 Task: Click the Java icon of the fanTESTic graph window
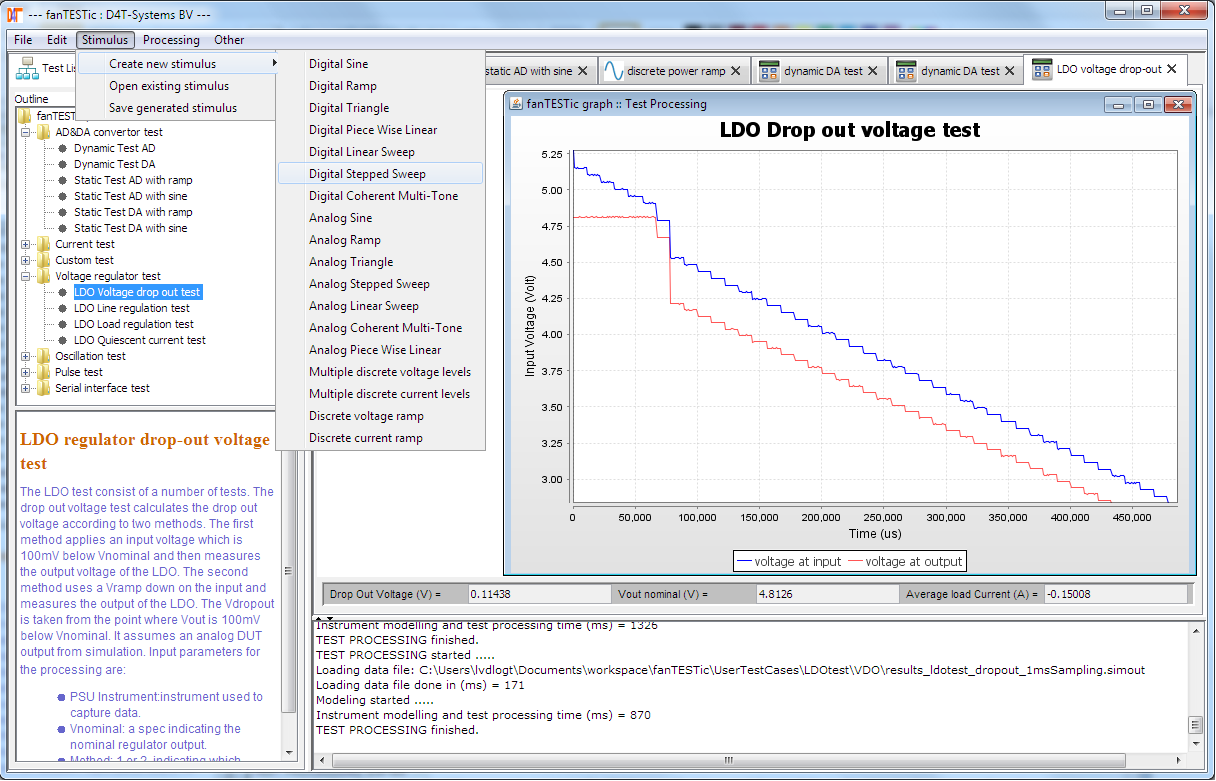point(517,104)
